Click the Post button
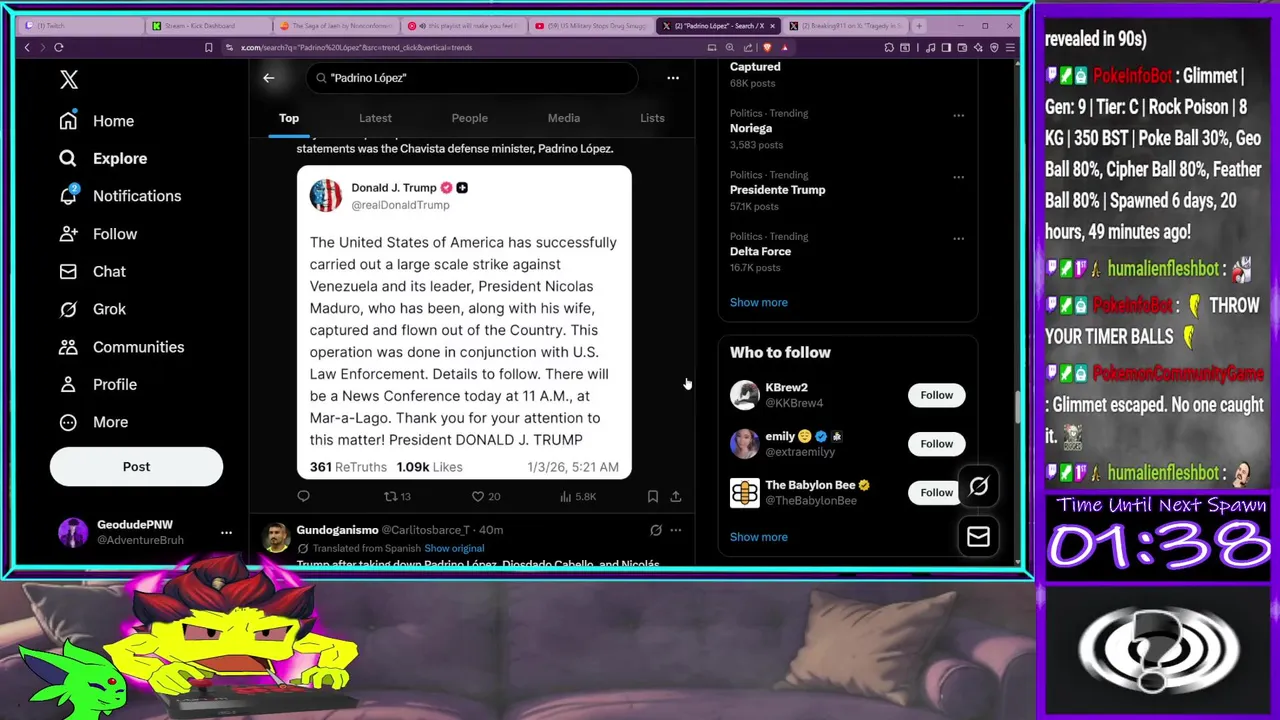The height and width of the screenshot is (720, 1280). (136, 466)
